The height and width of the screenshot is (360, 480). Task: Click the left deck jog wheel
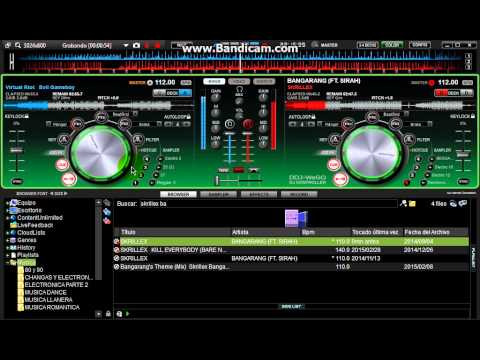pyautogui.click(x=101, y=154)
